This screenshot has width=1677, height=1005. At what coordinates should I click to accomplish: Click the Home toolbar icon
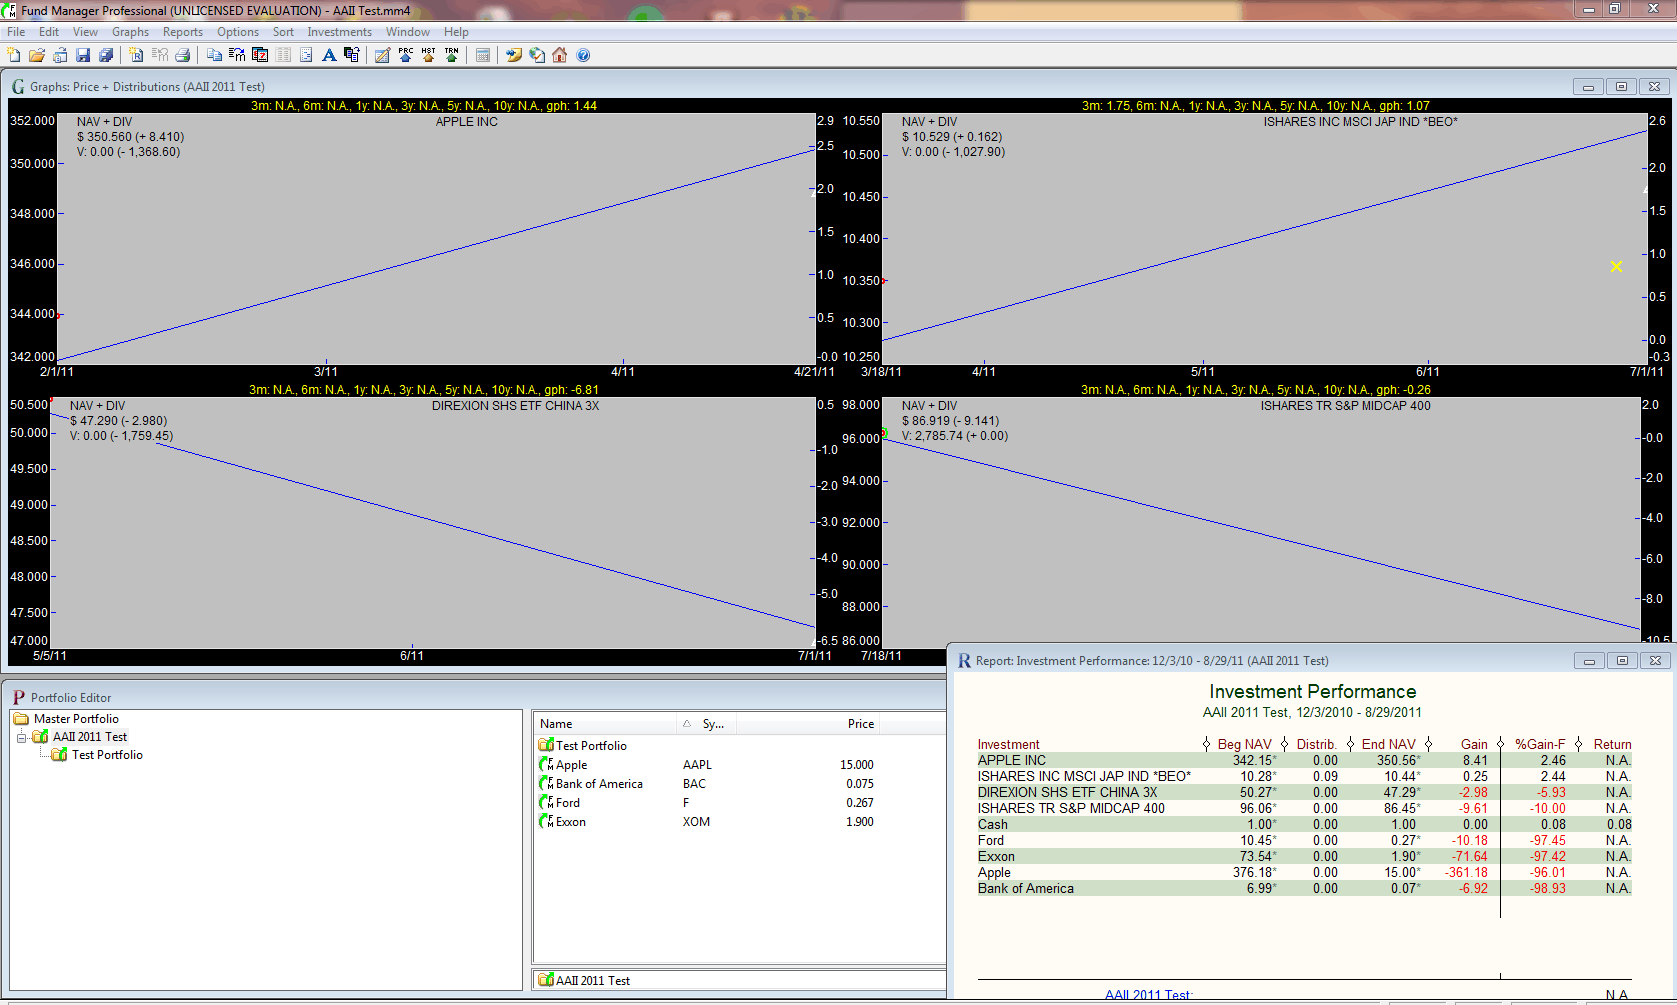(x=560, y=55)
